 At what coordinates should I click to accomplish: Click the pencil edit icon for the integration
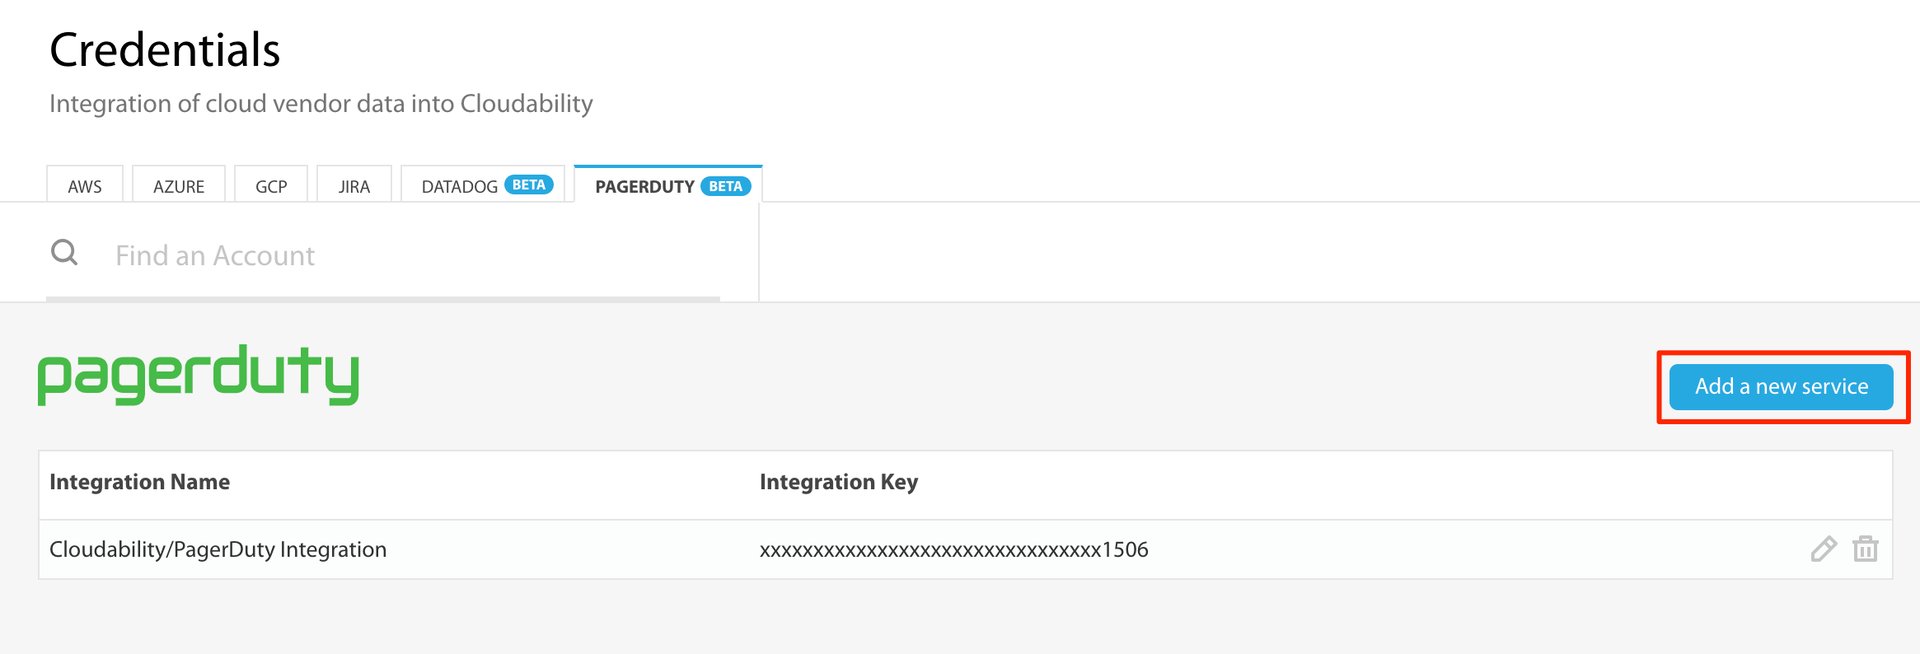1823,549
